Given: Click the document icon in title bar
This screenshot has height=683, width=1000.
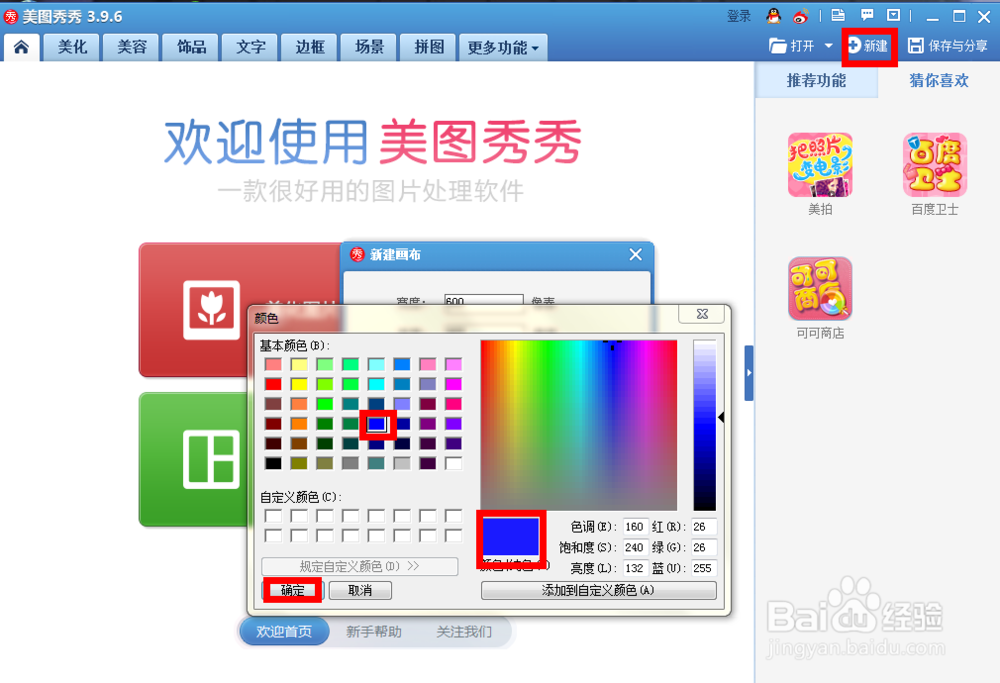Looking at the screenshot, I should click(x=838, y=15).
